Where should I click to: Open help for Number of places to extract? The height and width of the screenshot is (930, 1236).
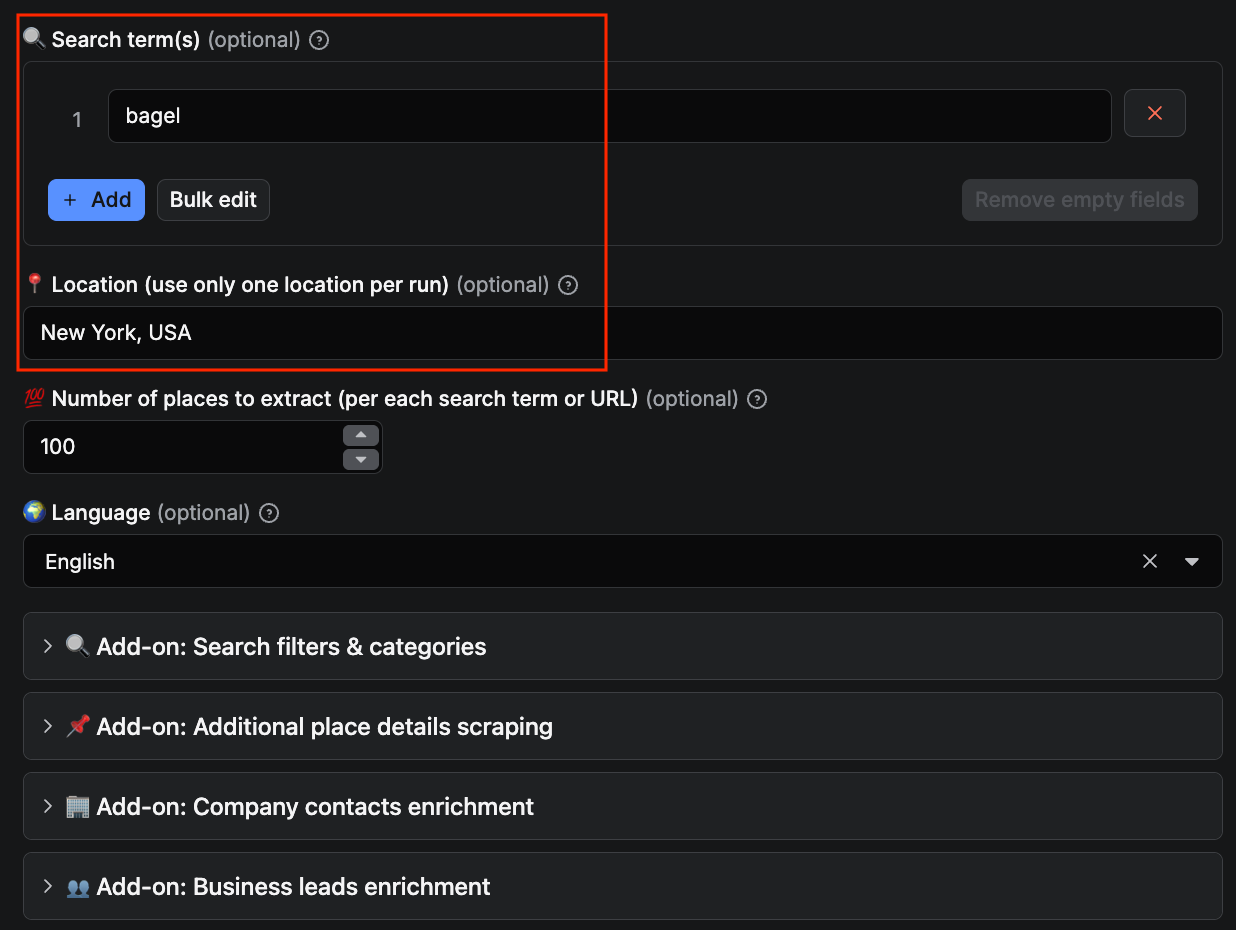756,399
